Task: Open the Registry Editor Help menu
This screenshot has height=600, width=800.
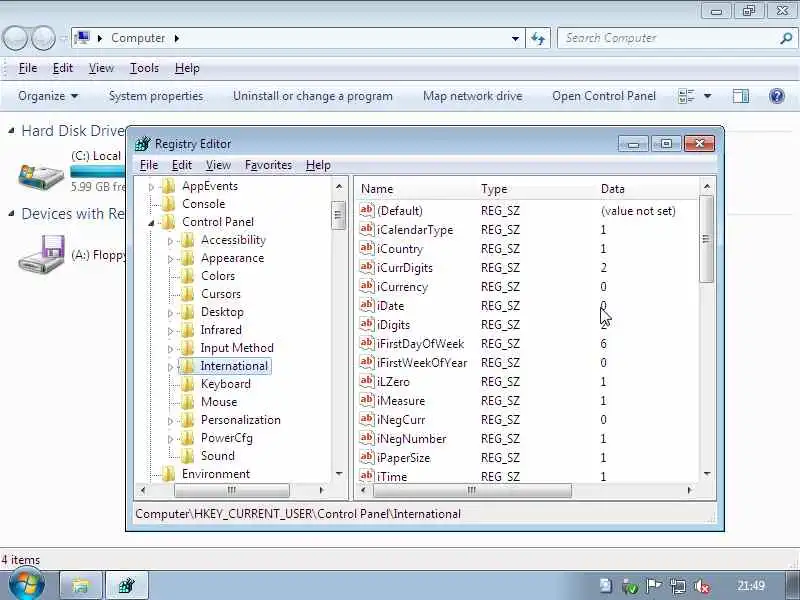Action: click(318, 165)
